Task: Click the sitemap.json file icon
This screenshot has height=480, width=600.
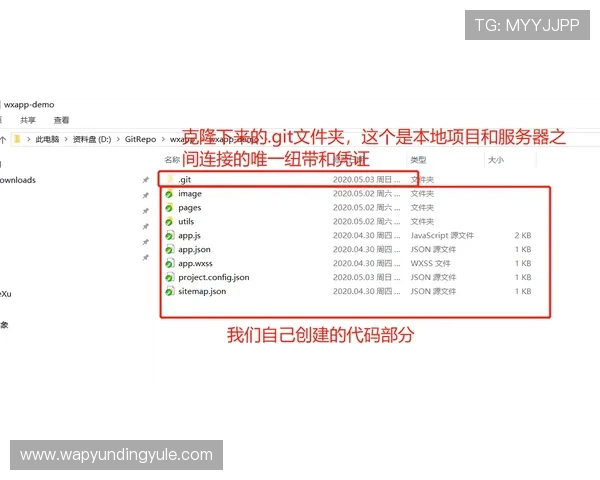Action: [169, 291]
